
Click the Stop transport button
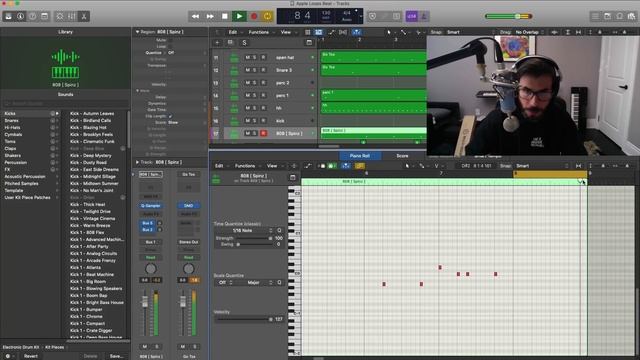[x=224, y=16]
